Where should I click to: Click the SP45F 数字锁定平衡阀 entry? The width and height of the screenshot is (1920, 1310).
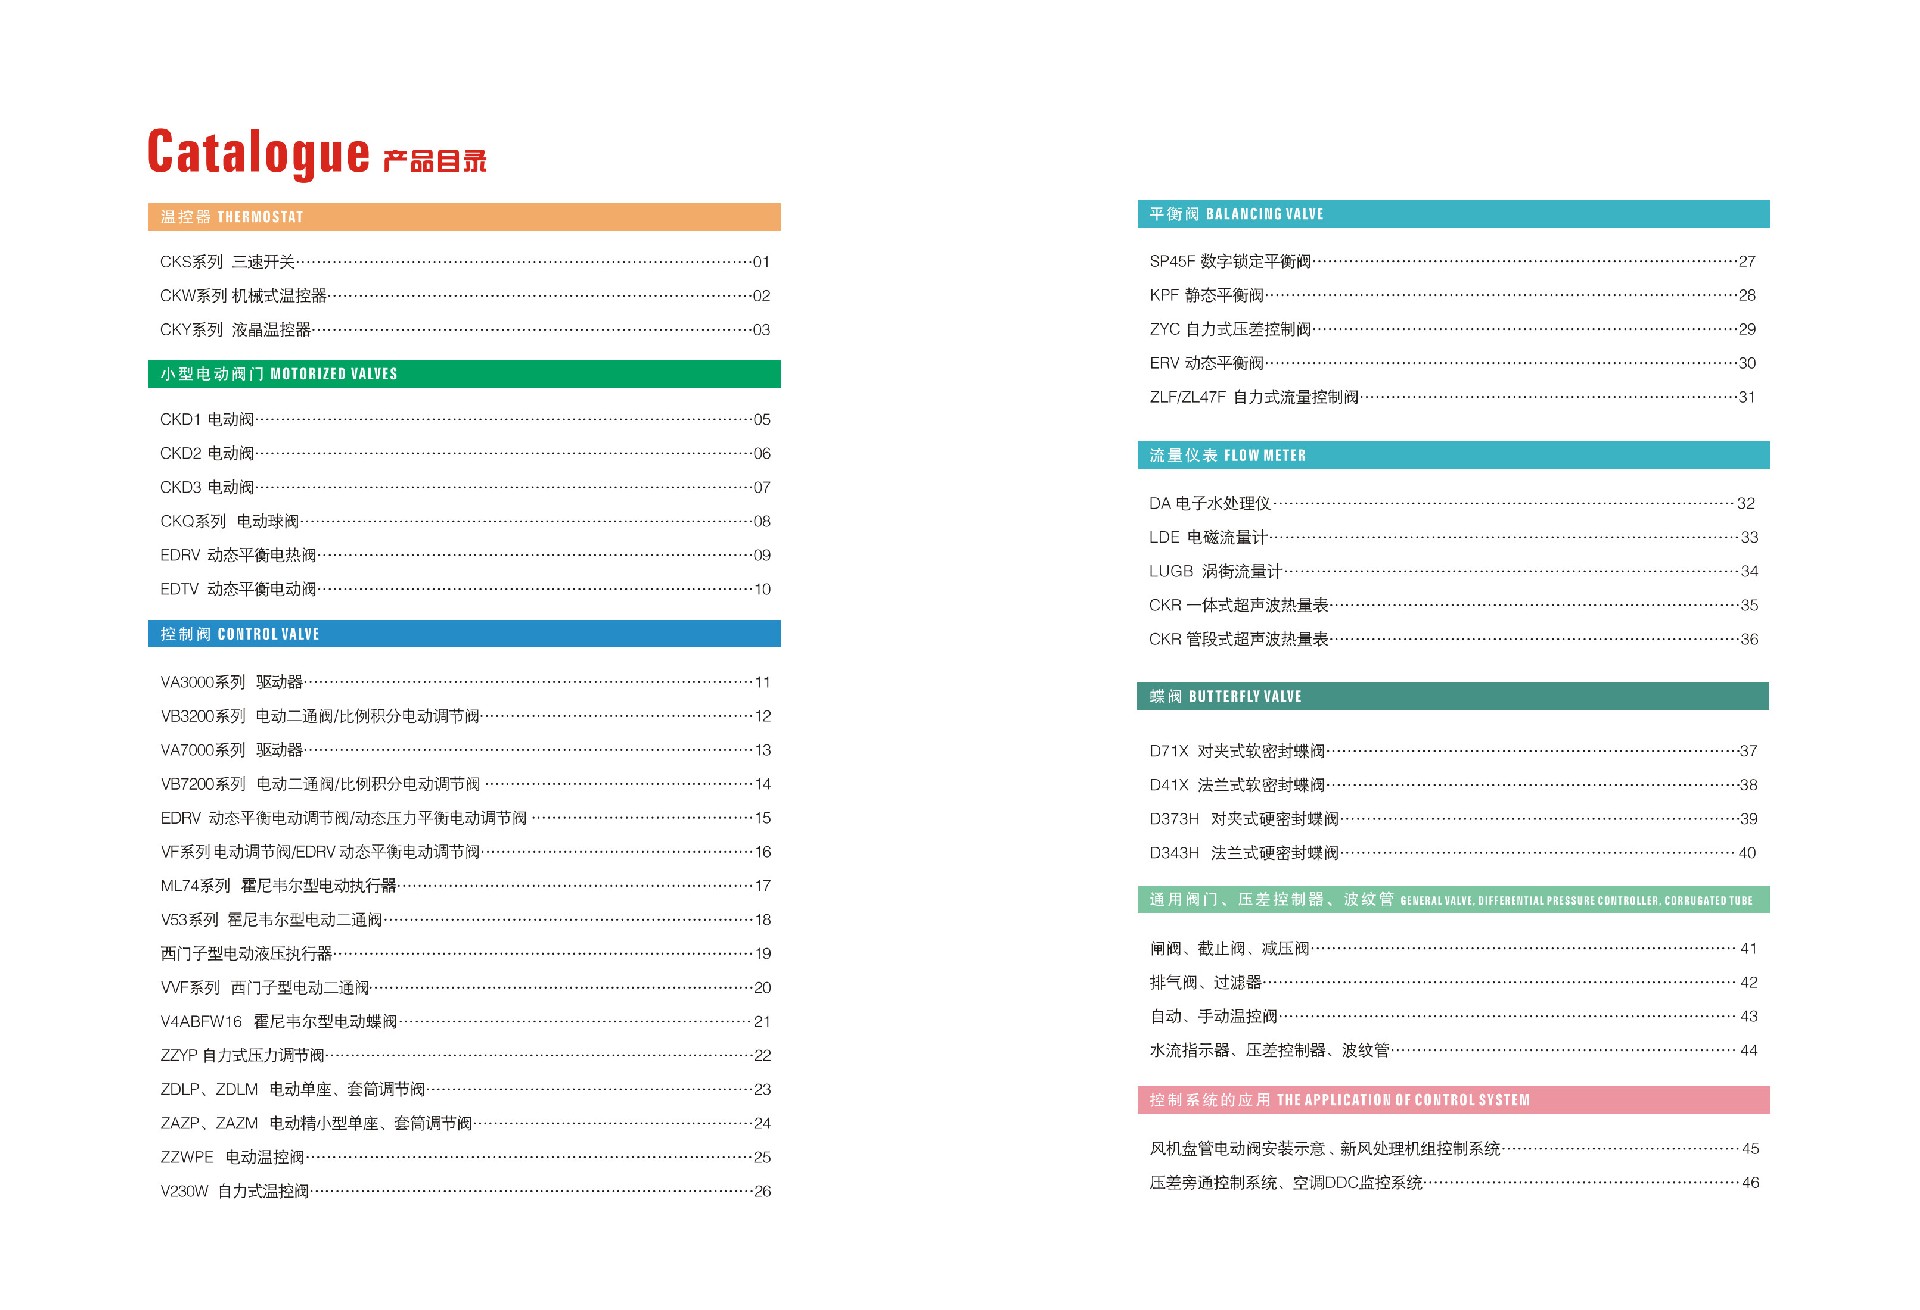point(1230,261)
